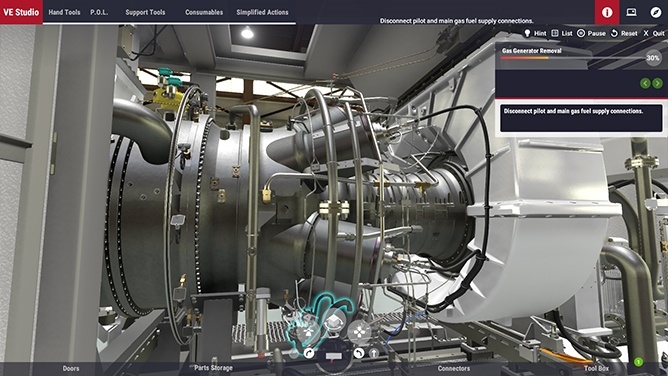Open the Simplified Actions menu
Image resolution: width=668 pixels, height=376 pixels.
(262, 12)
